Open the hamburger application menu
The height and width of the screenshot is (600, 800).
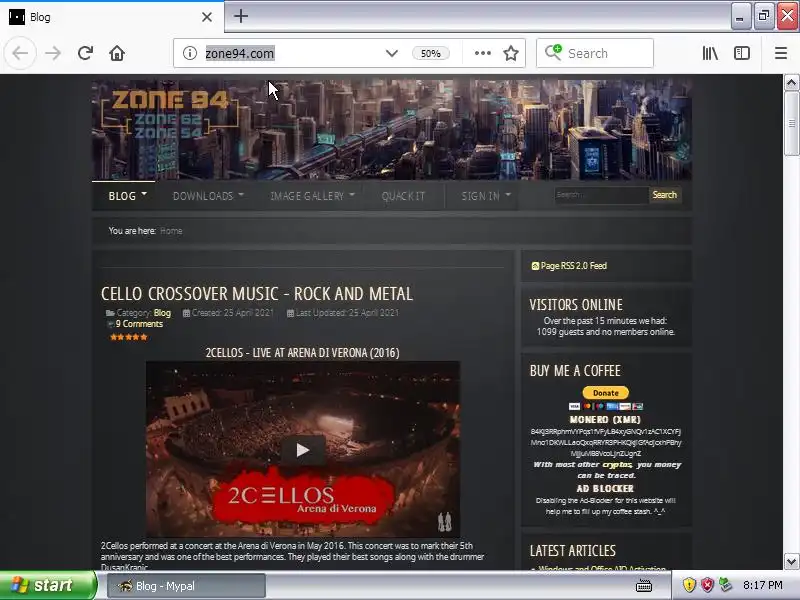tap(781, 53)
